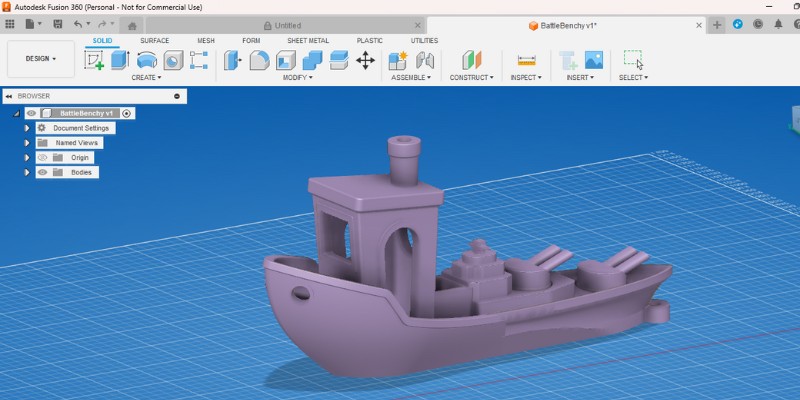Select the Fillet tool

click(x=259, y=60)
